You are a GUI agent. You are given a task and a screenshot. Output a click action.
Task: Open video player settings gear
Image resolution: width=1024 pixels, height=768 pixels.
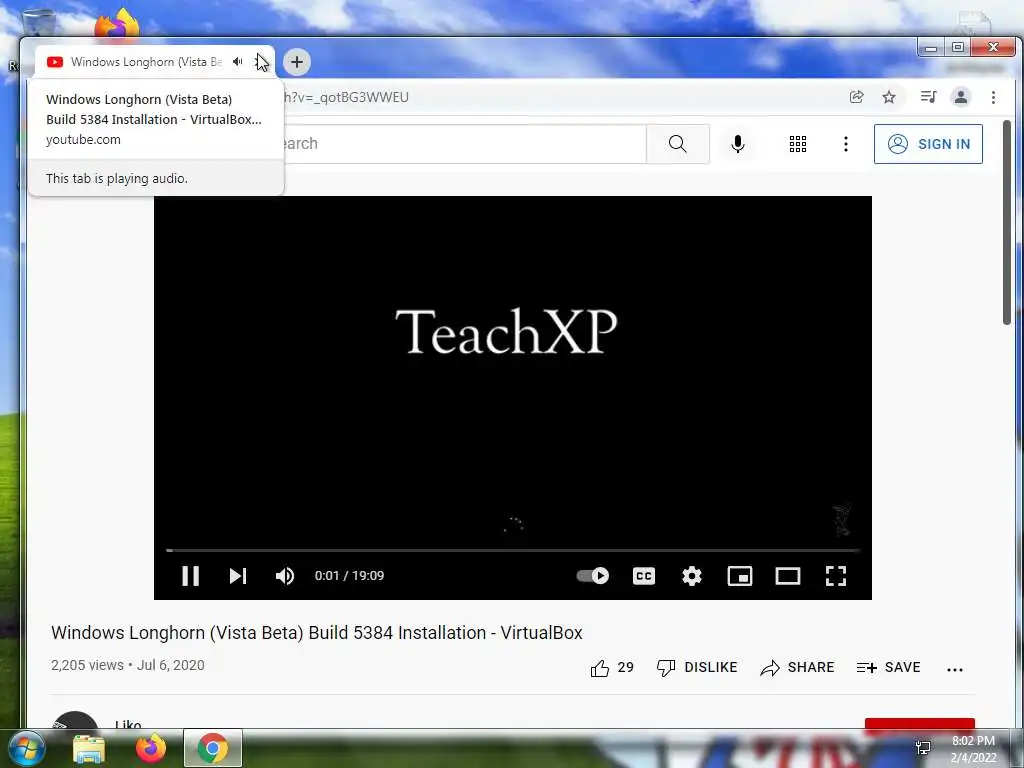point(692,575)
